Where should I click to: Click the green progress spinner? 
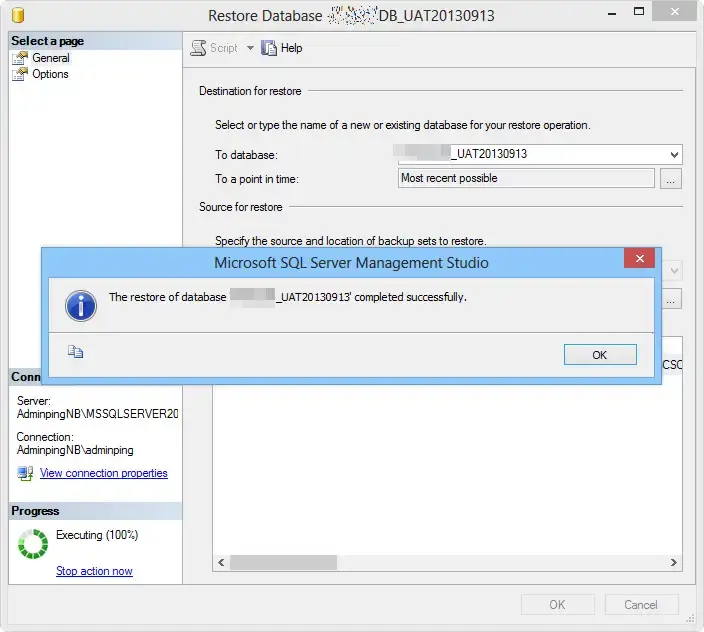click(x=33, y=544)
